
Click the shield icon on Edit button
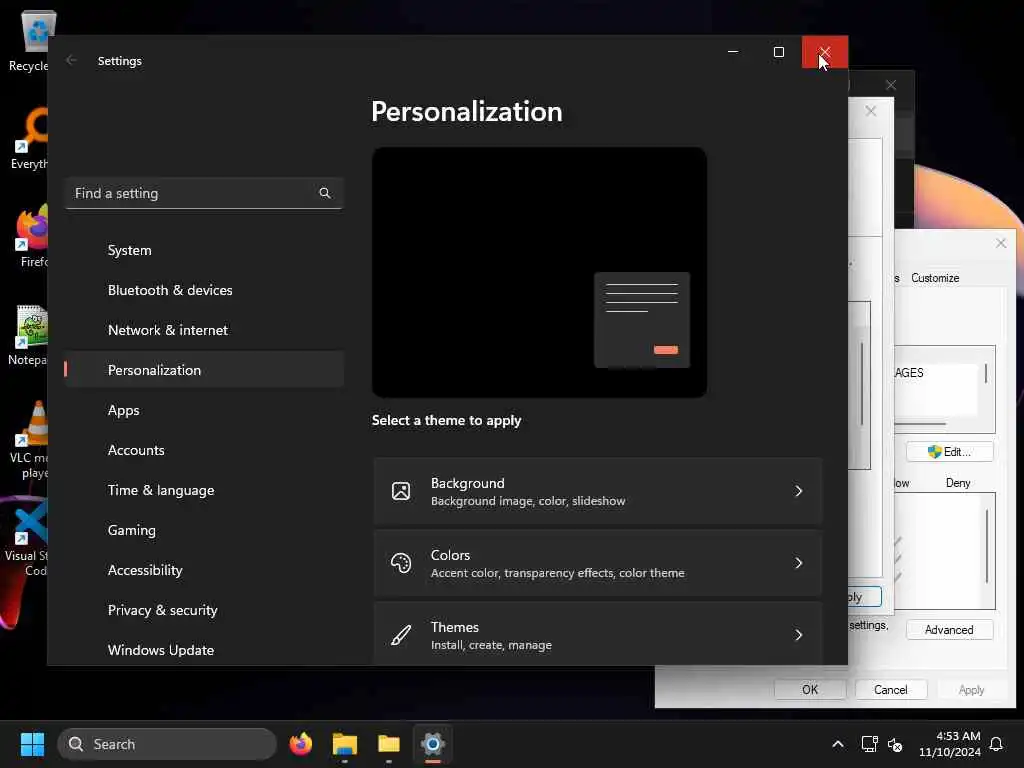coord(935,452)
